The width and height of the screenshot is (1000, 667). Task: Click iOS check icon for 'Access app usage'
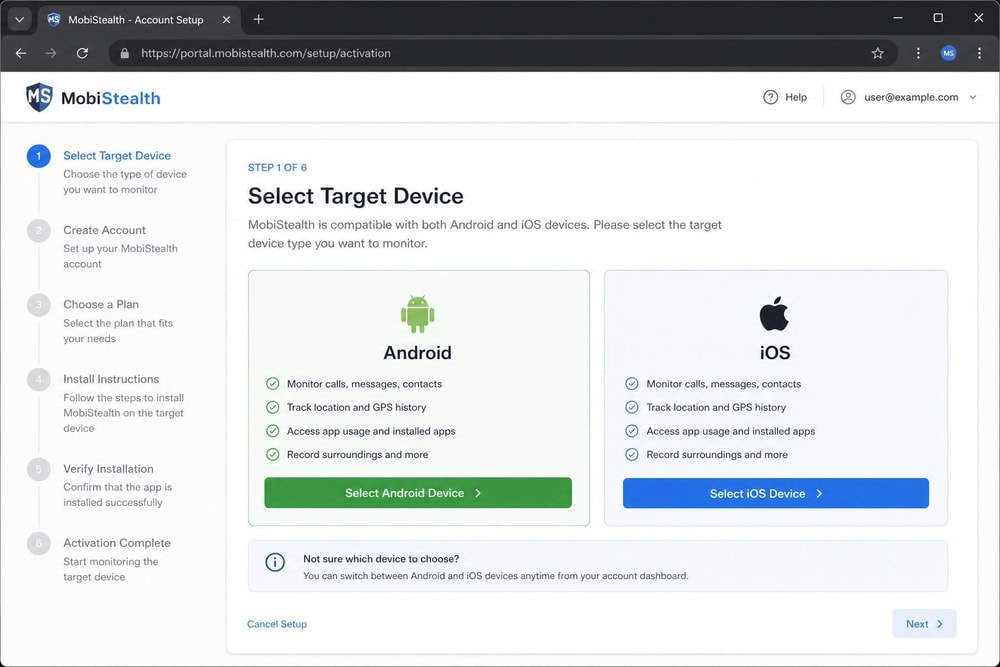(x=631, y=431)
